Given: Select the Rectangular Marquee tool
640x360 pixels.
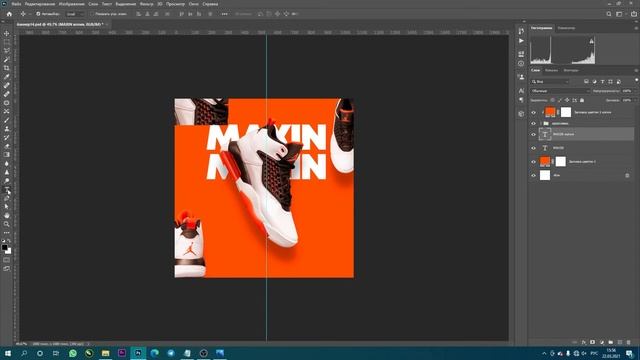Looking at the screenshot, I should coord(7,42).
